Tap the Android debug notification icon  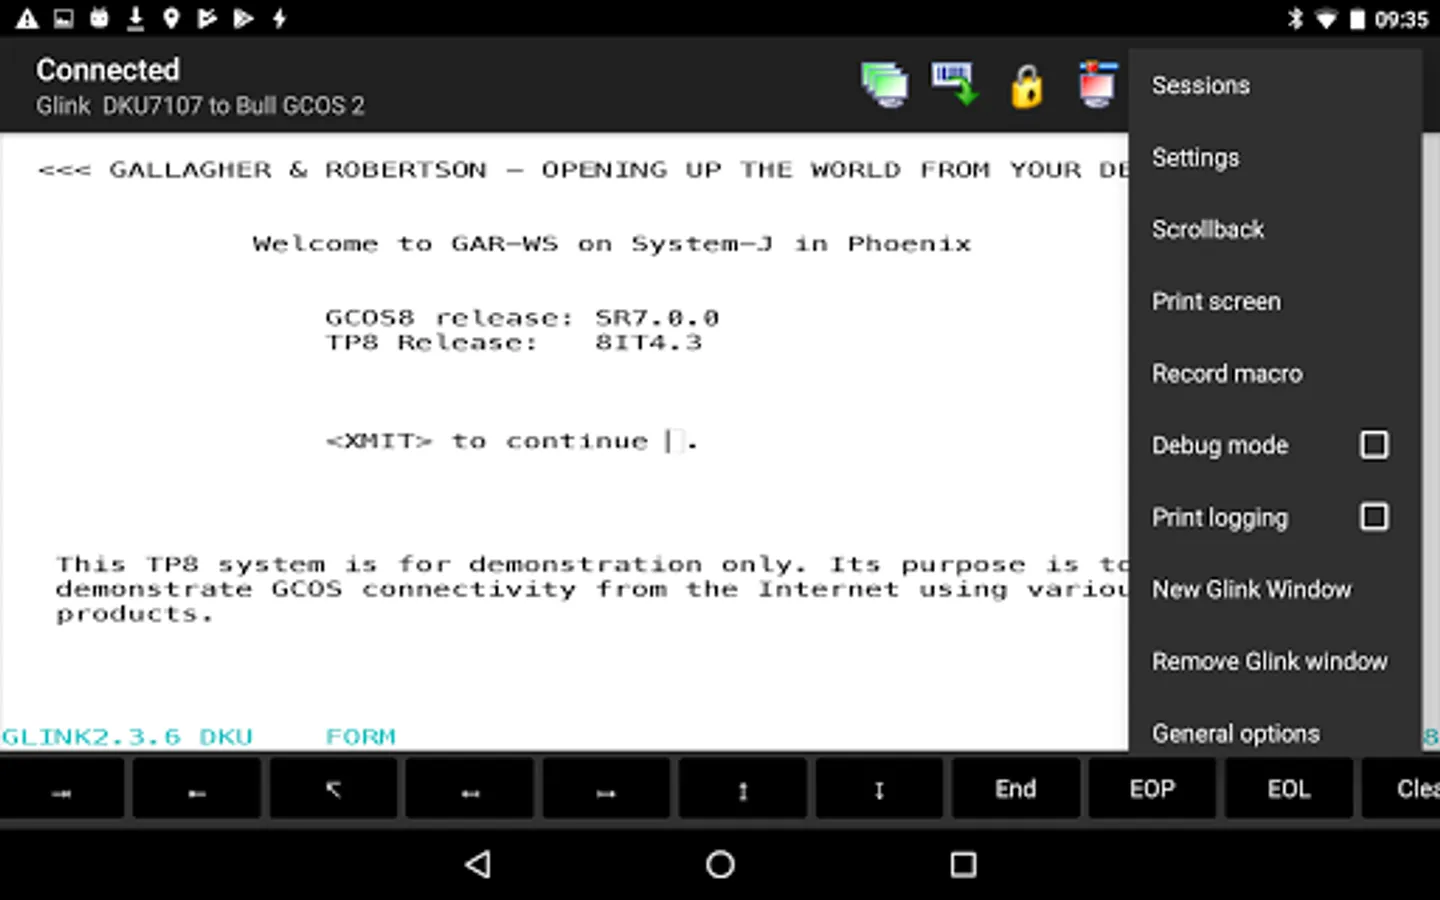(x=100, y=18)
